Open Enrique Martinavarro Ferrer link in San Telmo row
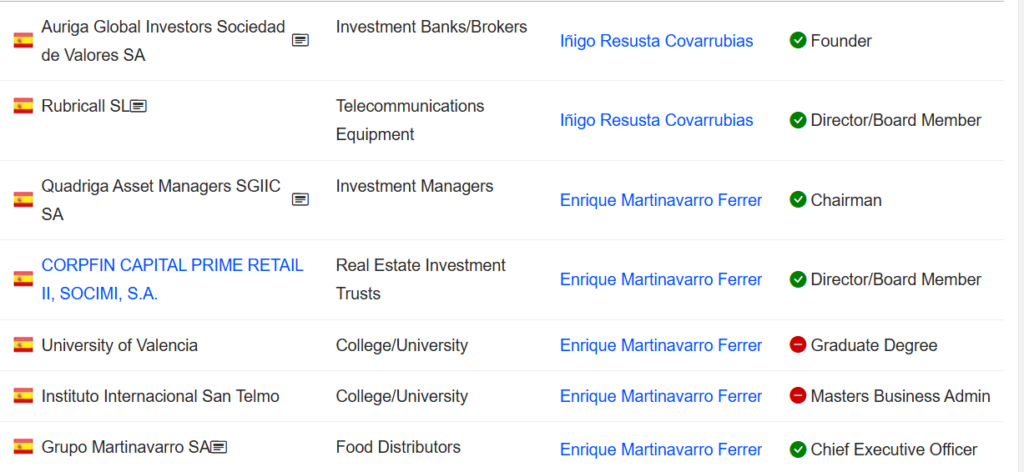Image resolution: width=1024 pixels, height=472 pixels. coord(661,396)
